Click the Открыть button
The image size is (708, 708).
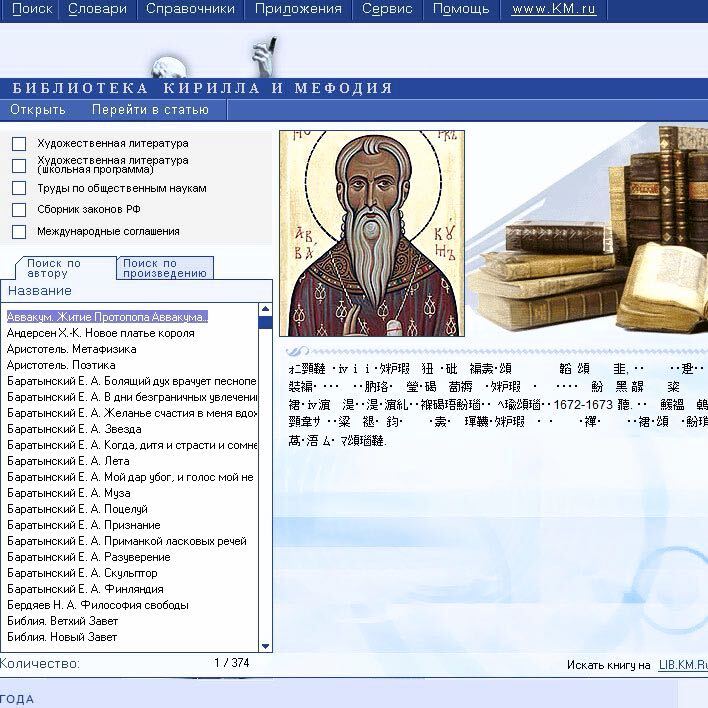tap(38, 110)
